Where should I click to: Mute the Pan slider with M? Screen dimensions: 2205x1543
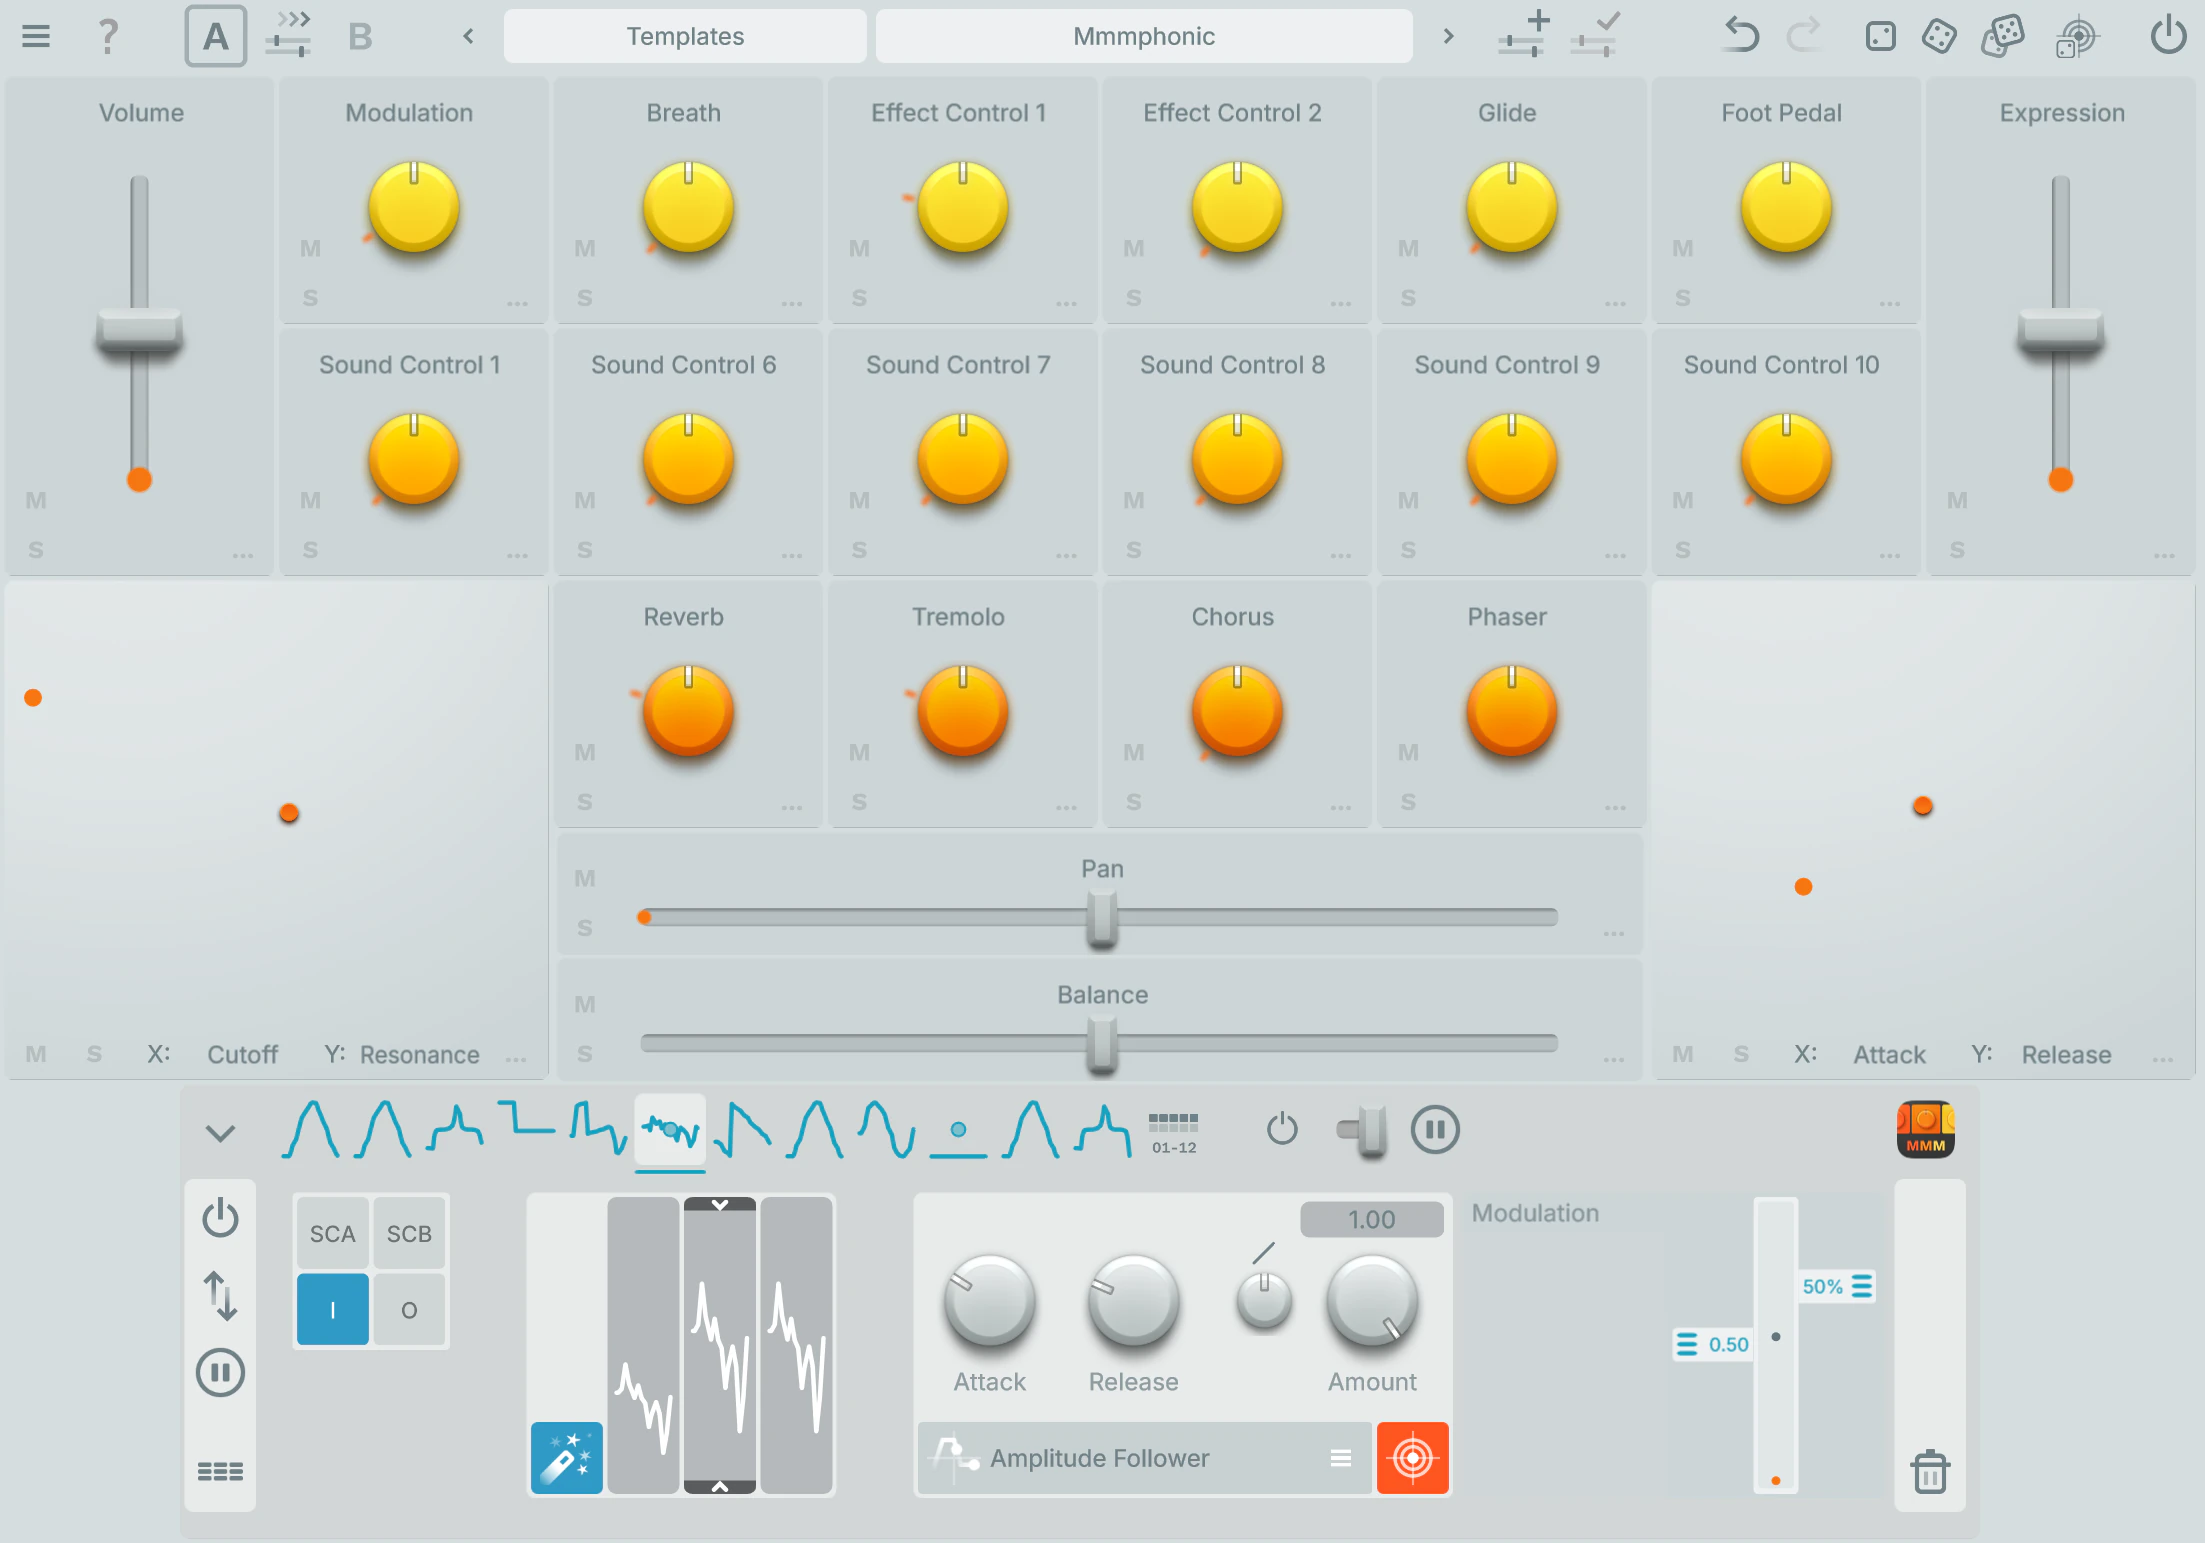(x=585, y=878)
